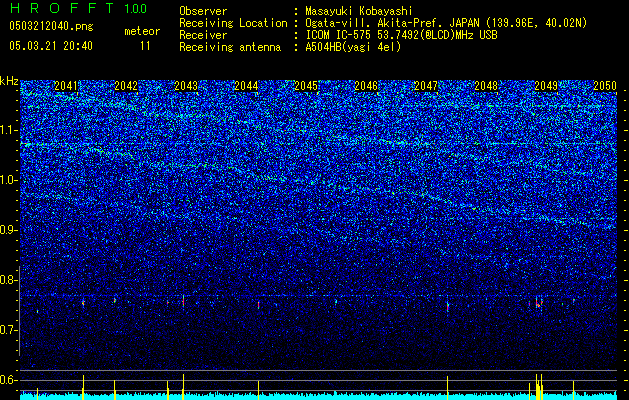Click the 0.8 kHz axis label
Viewport: 629px width, 400px height.
pyautogui.click(x=9, y=280)
